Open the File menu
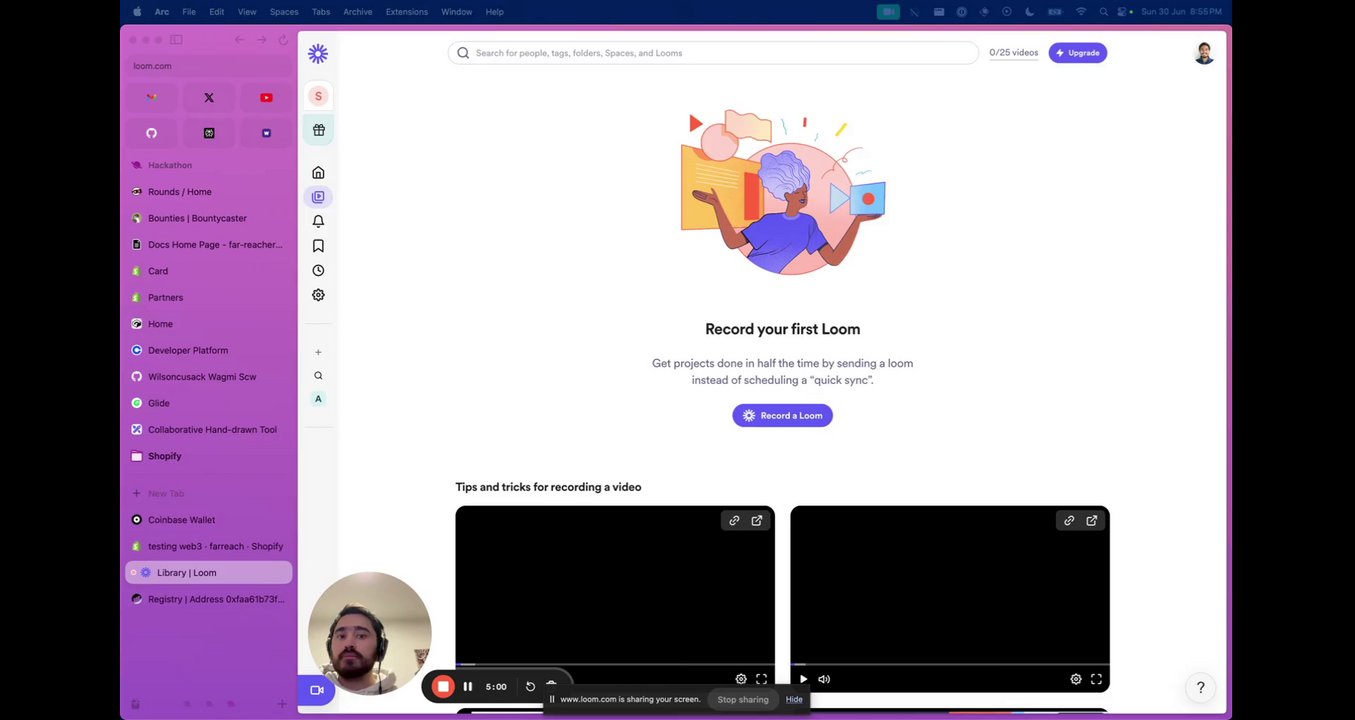The image size is (1355, 720). (x=189, y=12)
